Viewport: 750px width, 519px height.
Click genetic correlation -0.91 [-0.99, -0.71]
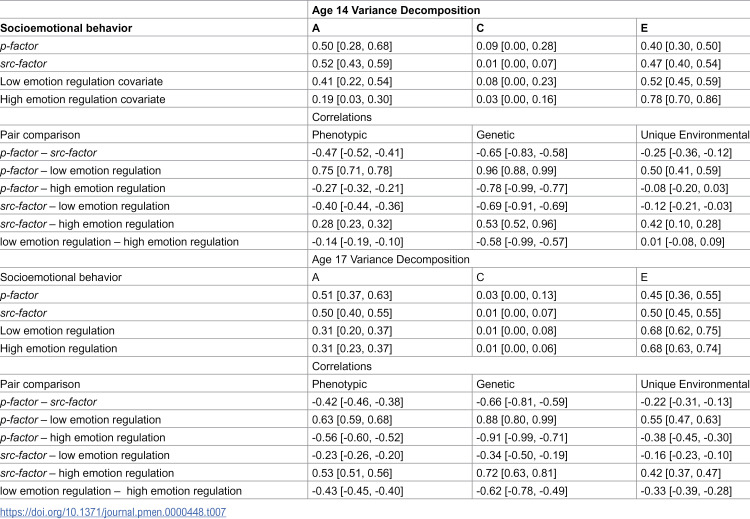[521, 437]
